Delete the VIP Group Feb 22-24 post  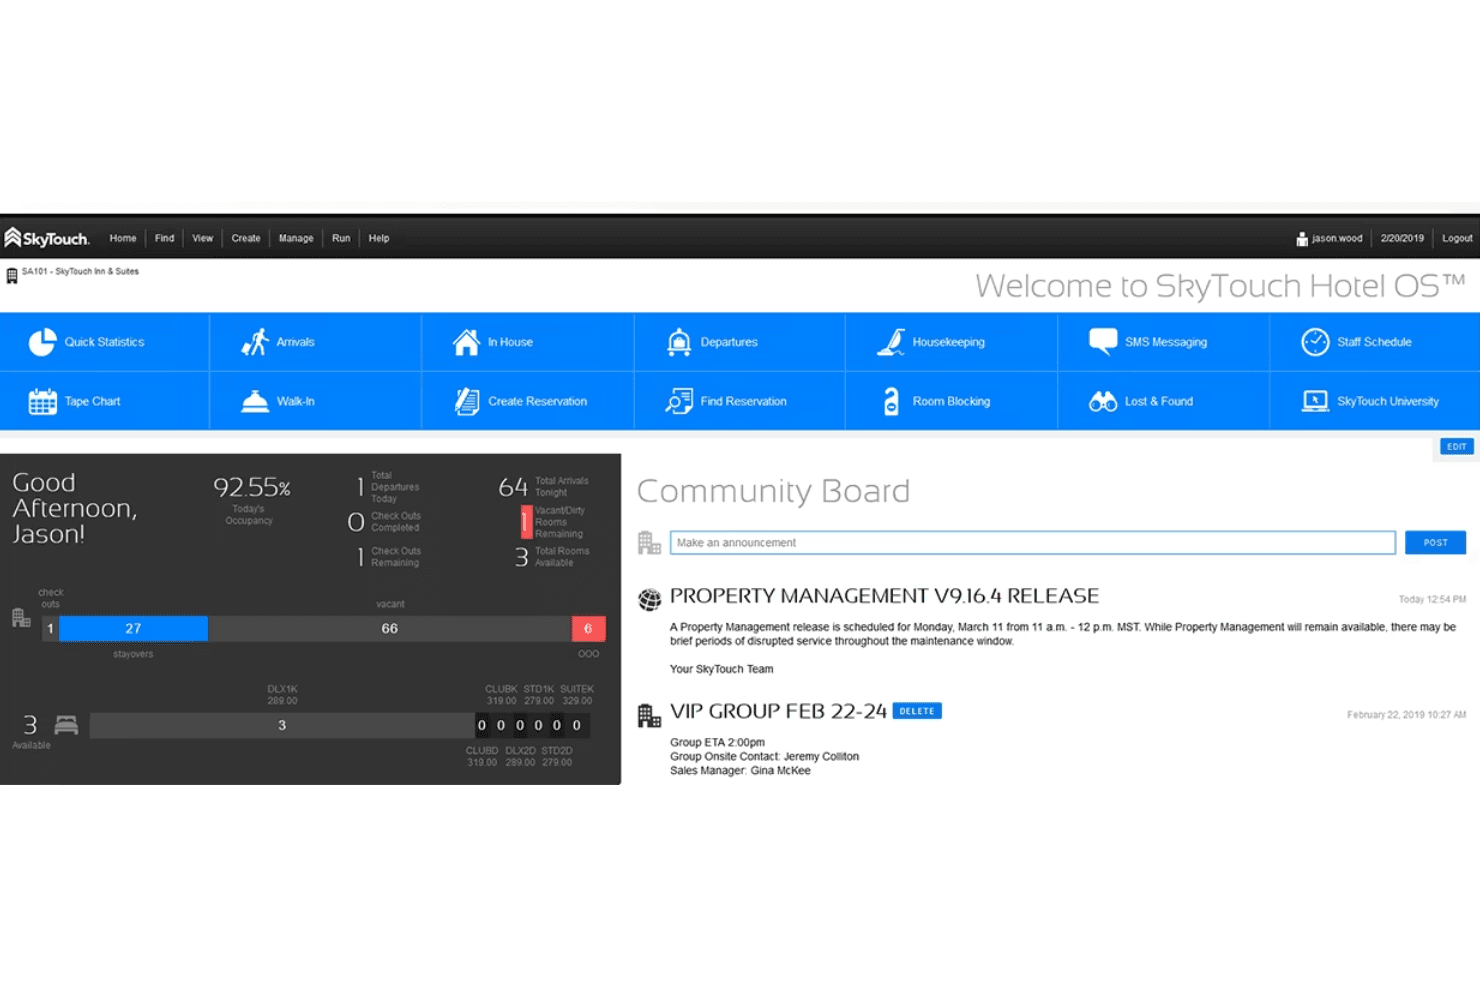click(917, 711)
